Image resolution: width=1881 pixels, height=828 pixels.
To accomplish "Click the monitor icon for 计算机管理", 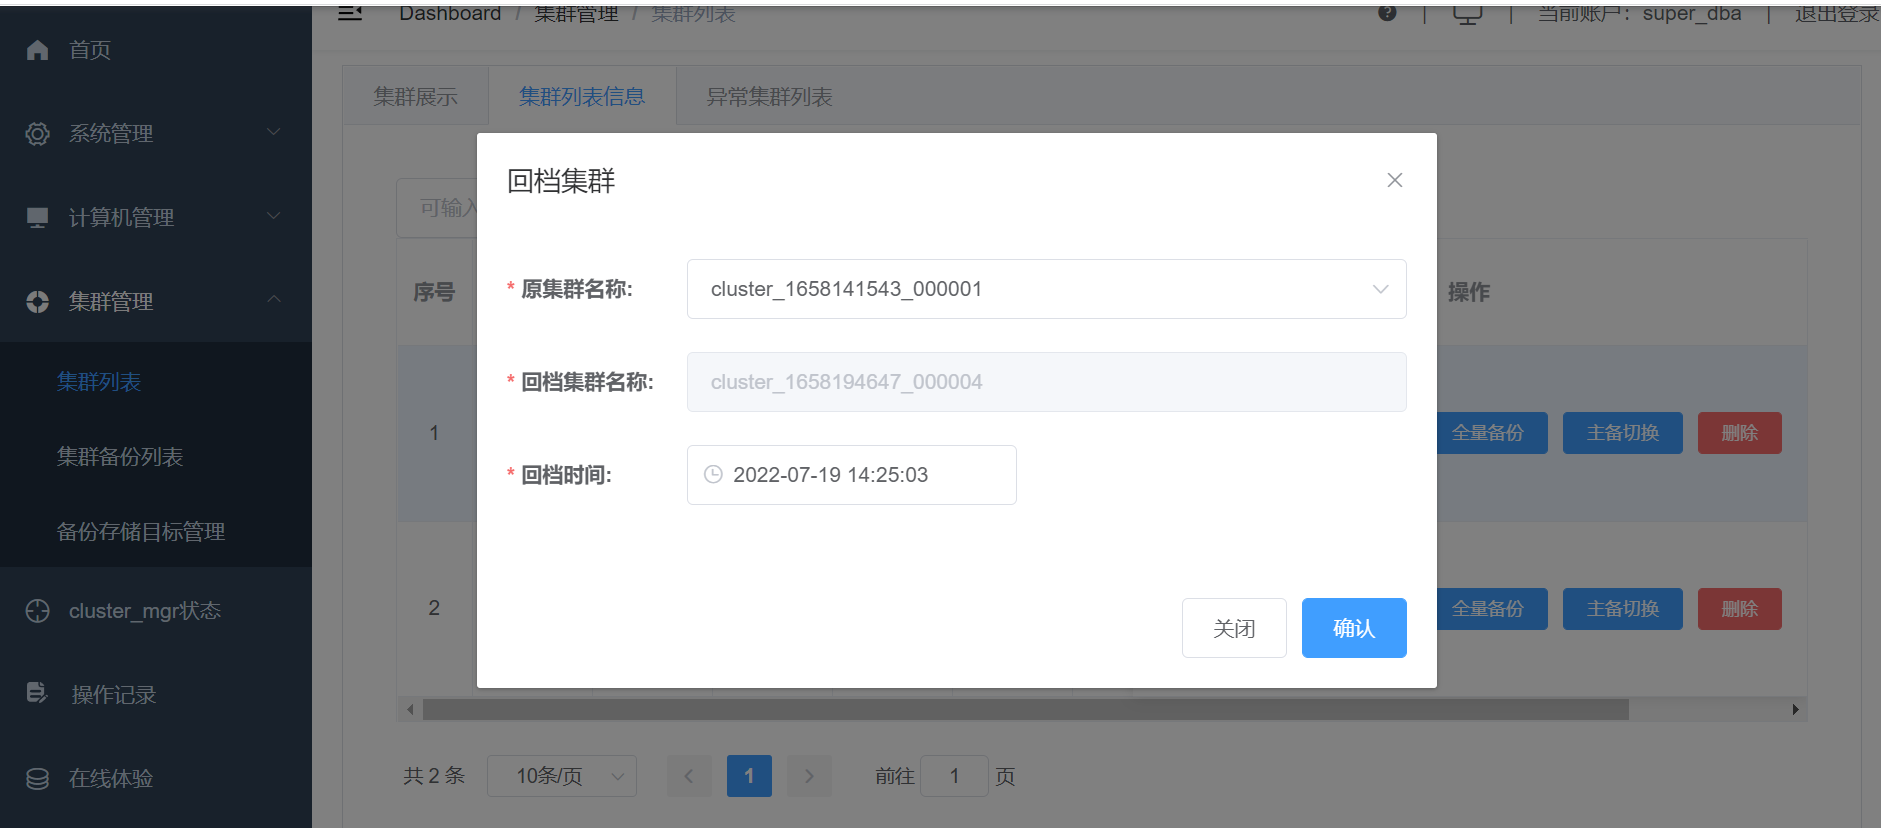I will [38, 217].
